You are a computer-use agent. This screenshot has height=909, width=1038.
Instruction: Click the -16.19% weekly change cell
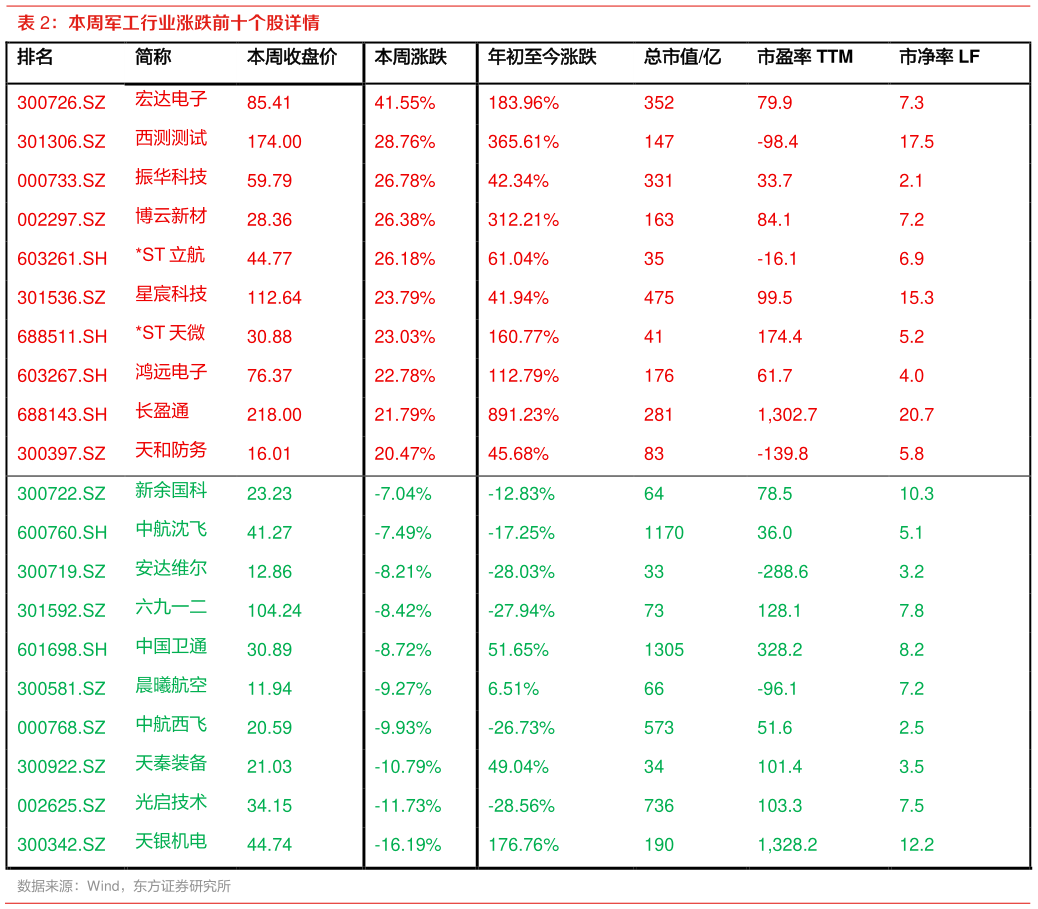point(407,845)
